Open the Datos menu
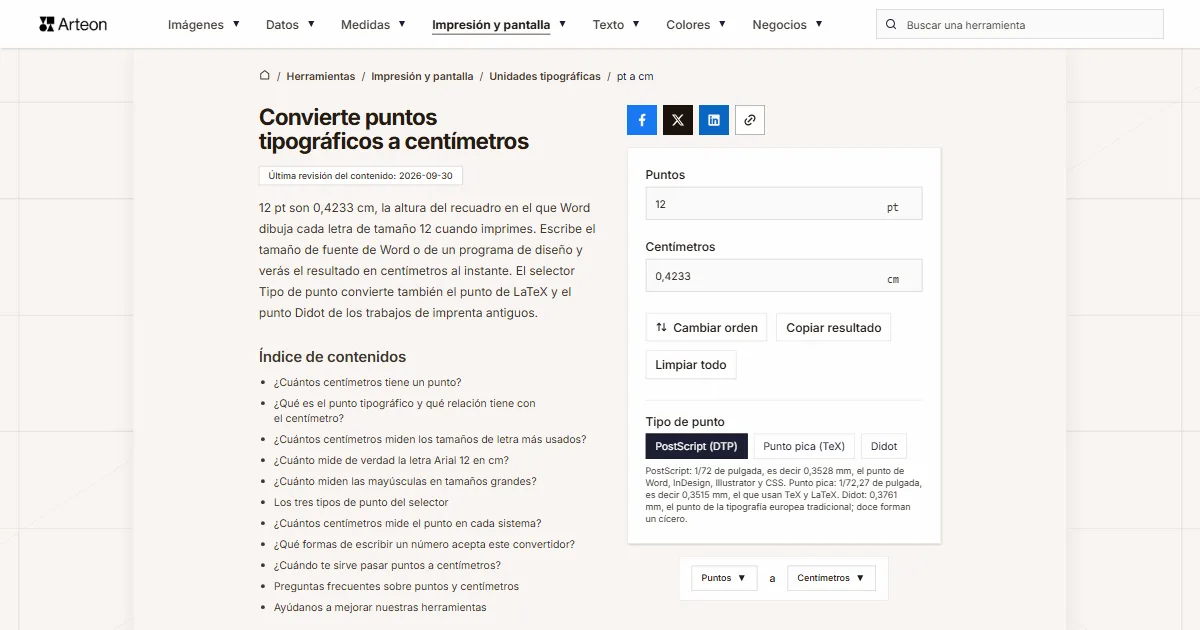Image resolution: width=1200 pixels, height=630 pixels. (290, 24)
